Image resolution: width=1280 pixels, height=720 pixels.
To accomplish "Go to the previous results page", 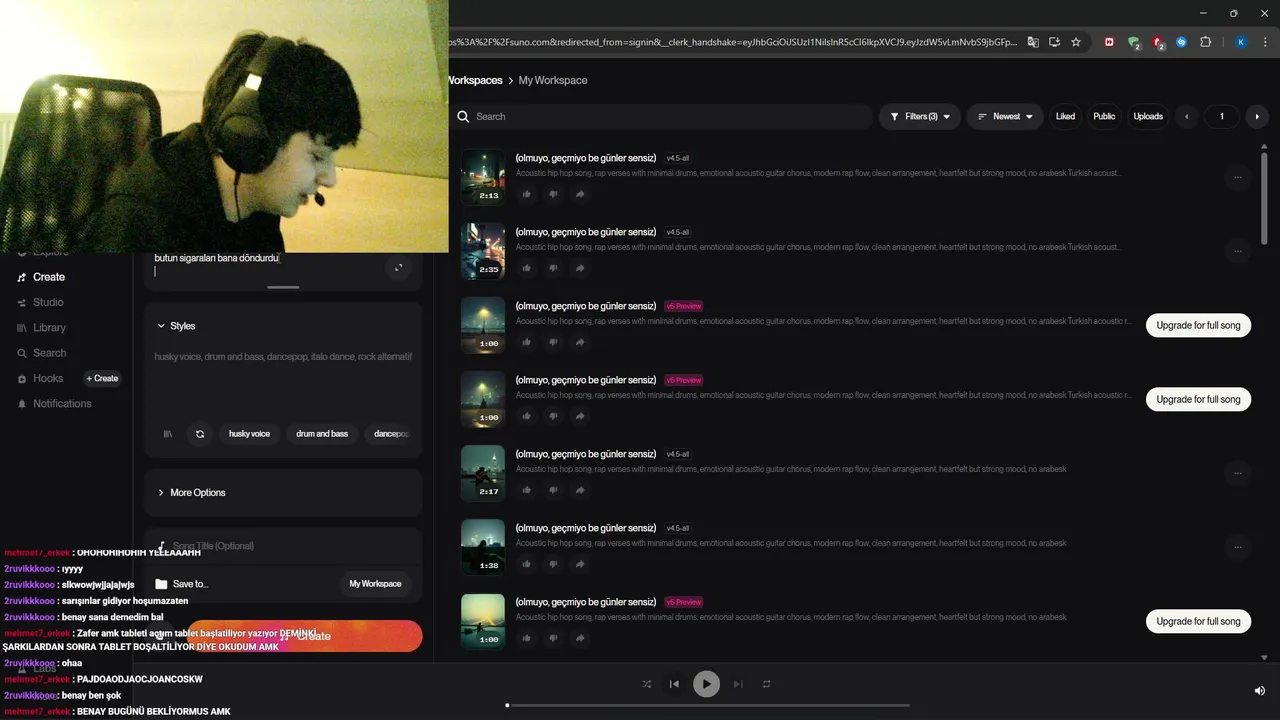I will 1187,117.
